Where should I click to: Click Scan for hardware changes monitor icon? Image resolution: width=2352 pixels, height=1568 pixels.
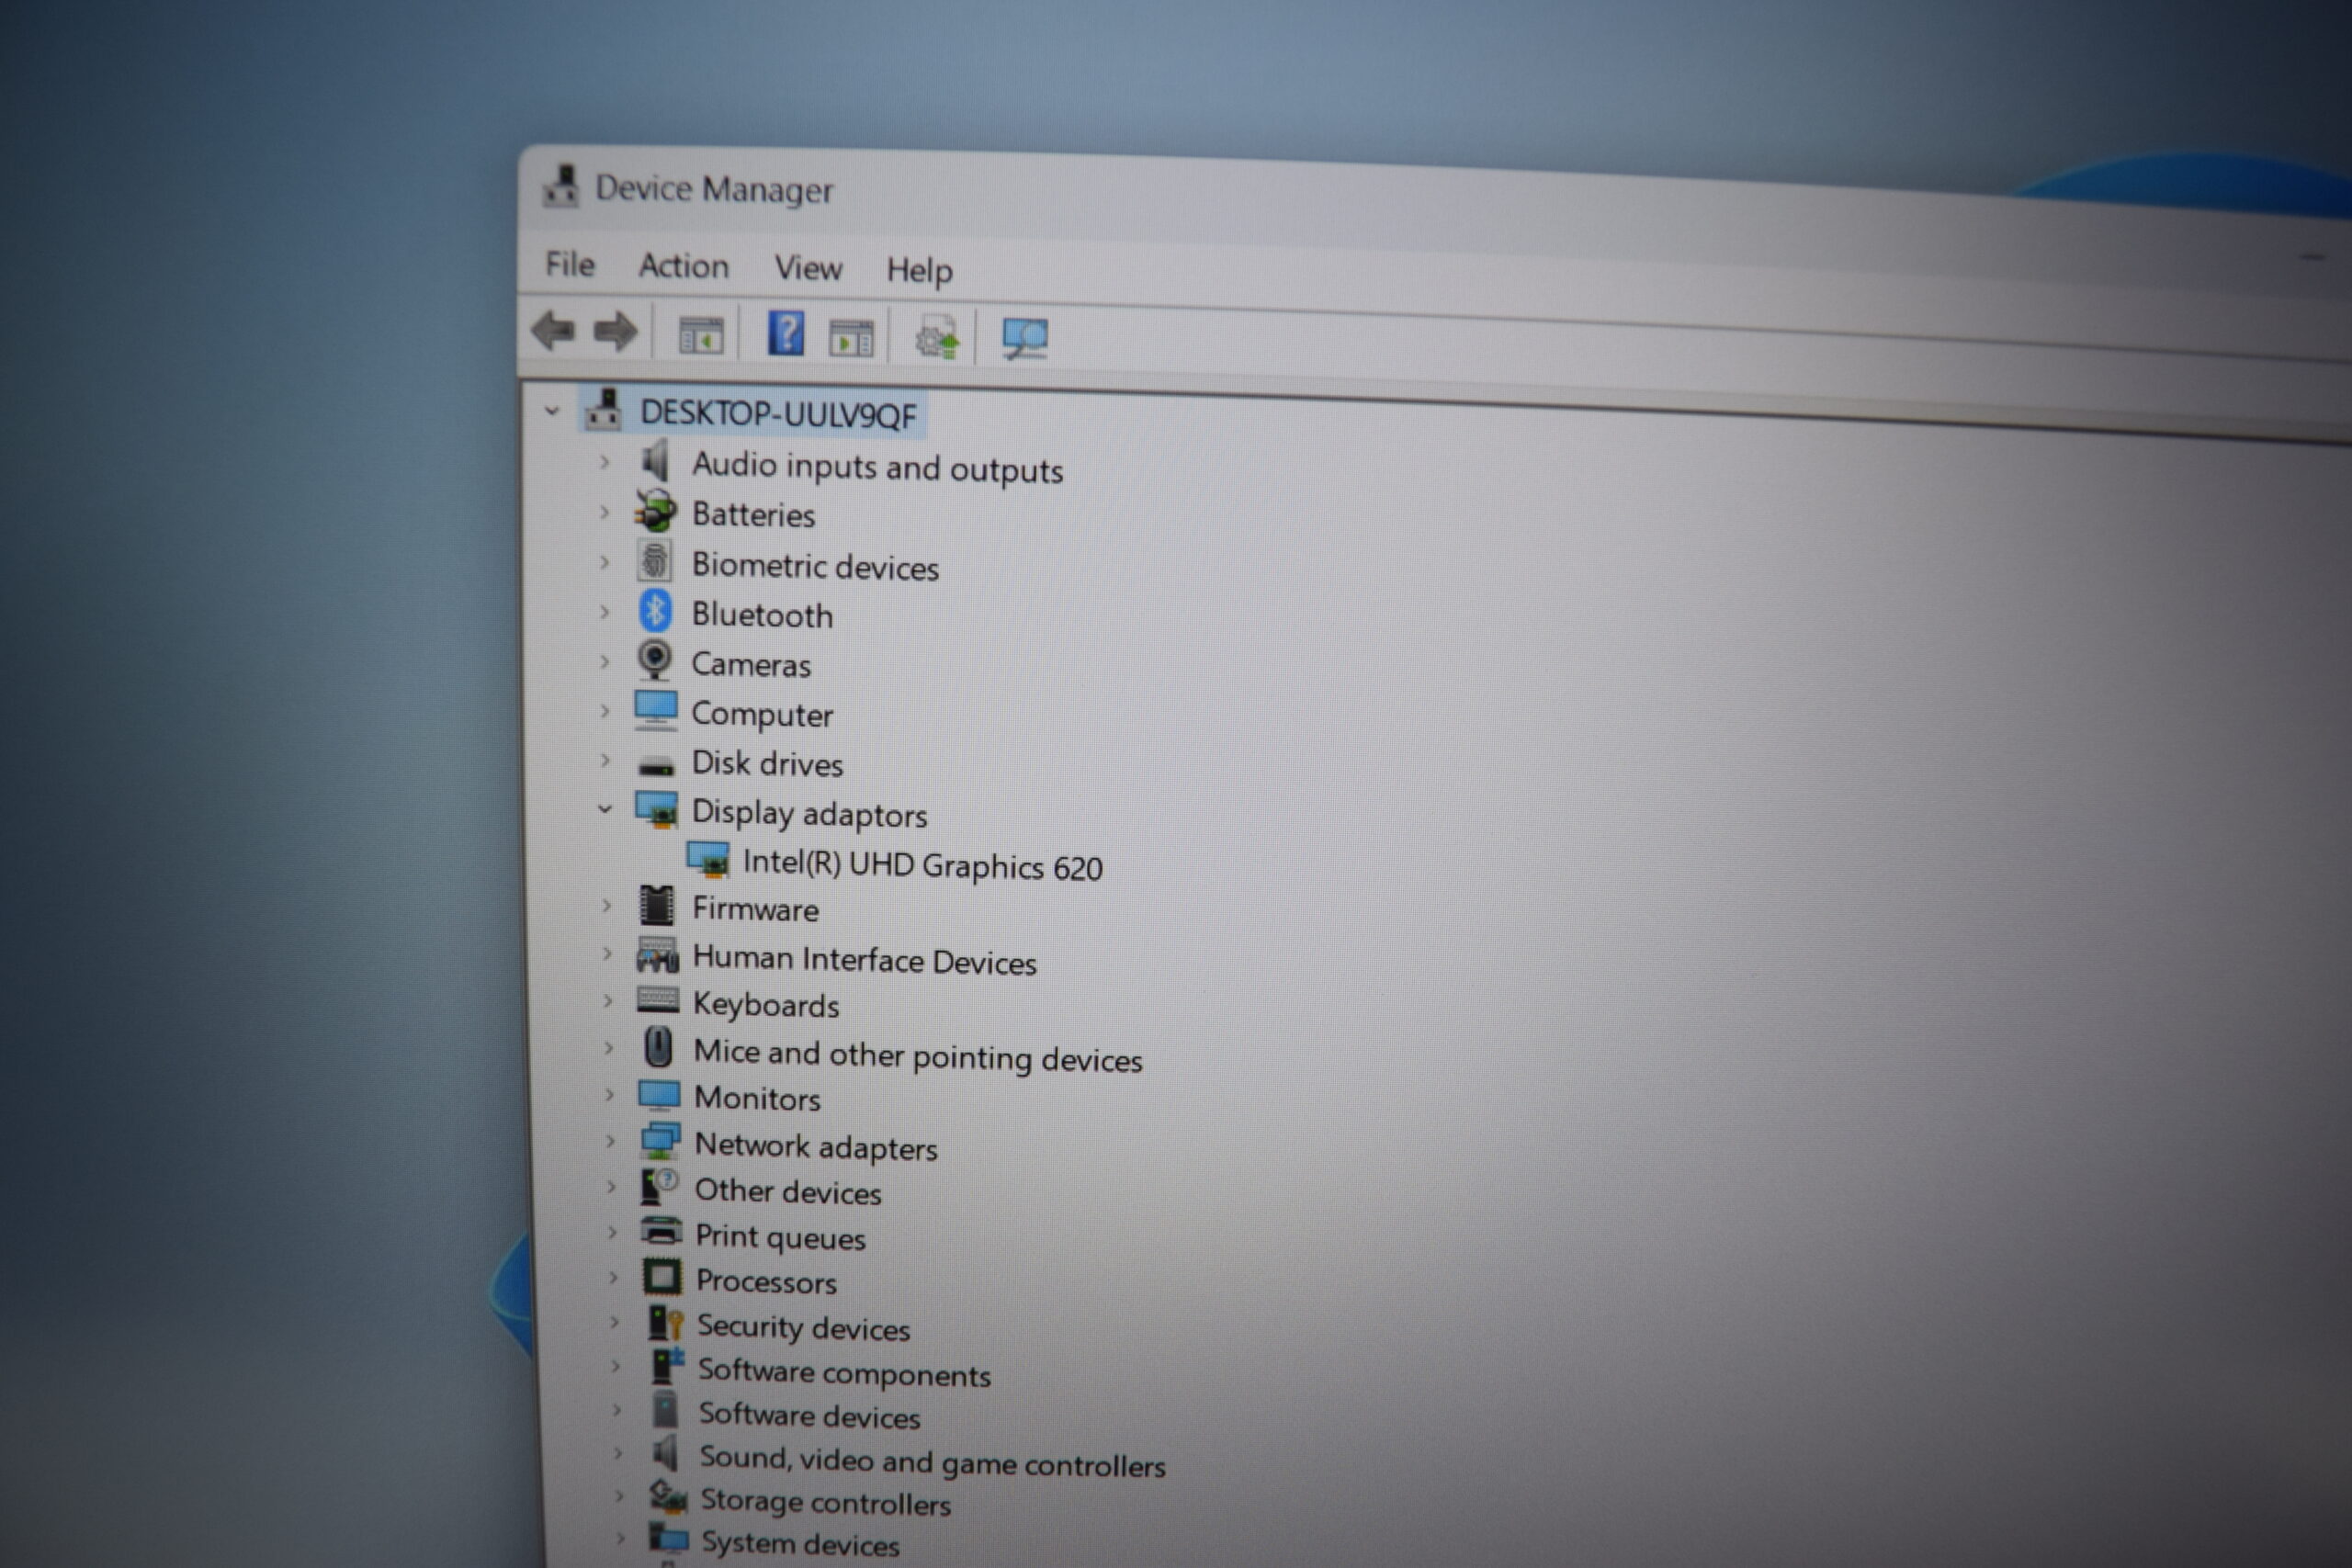coord(1025,339)
